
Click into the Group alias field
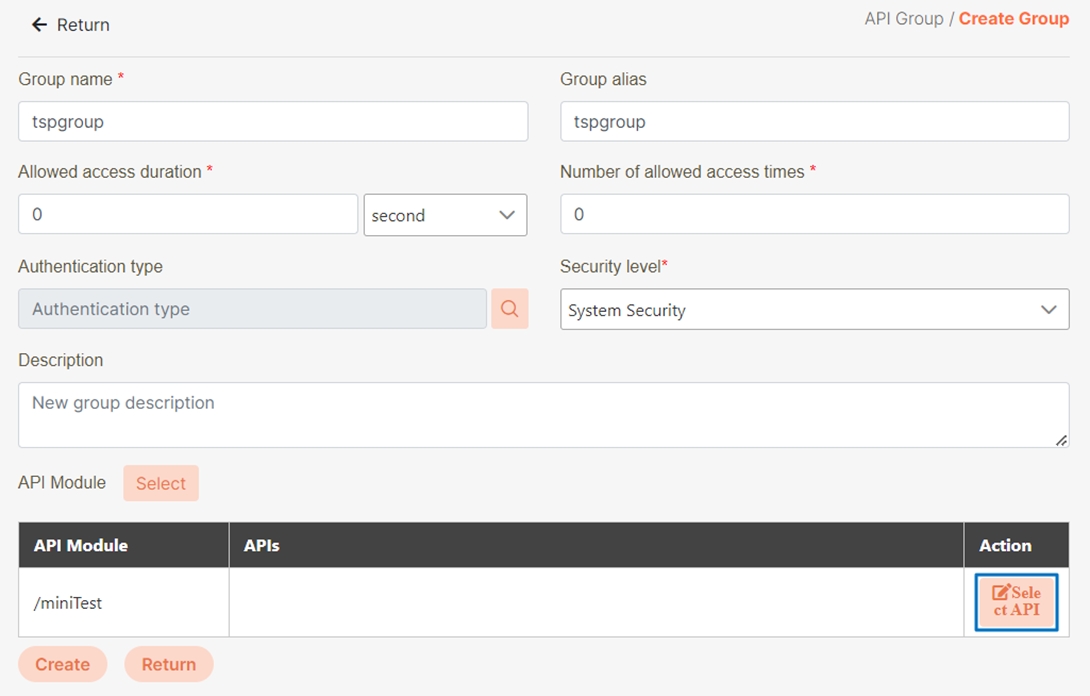coord(814,122)
